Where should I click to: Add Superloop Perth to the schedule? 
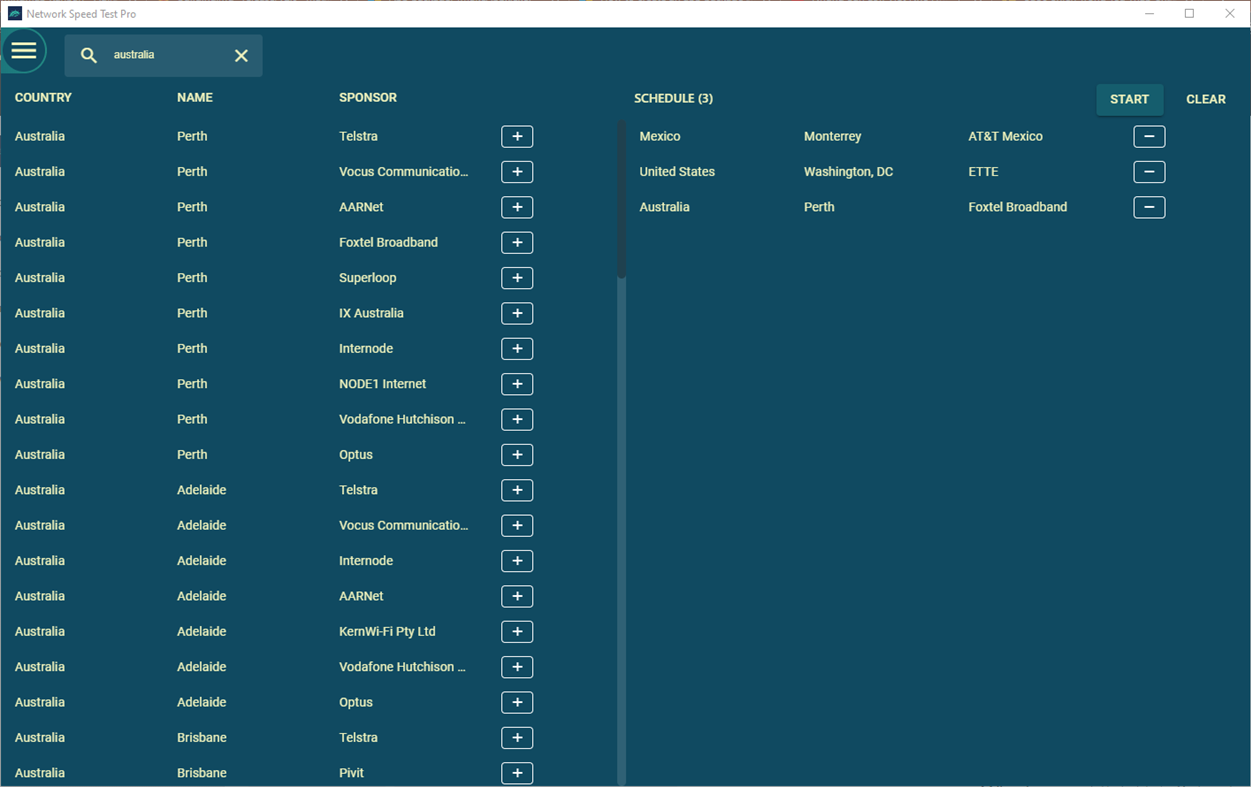pos(517,277)
